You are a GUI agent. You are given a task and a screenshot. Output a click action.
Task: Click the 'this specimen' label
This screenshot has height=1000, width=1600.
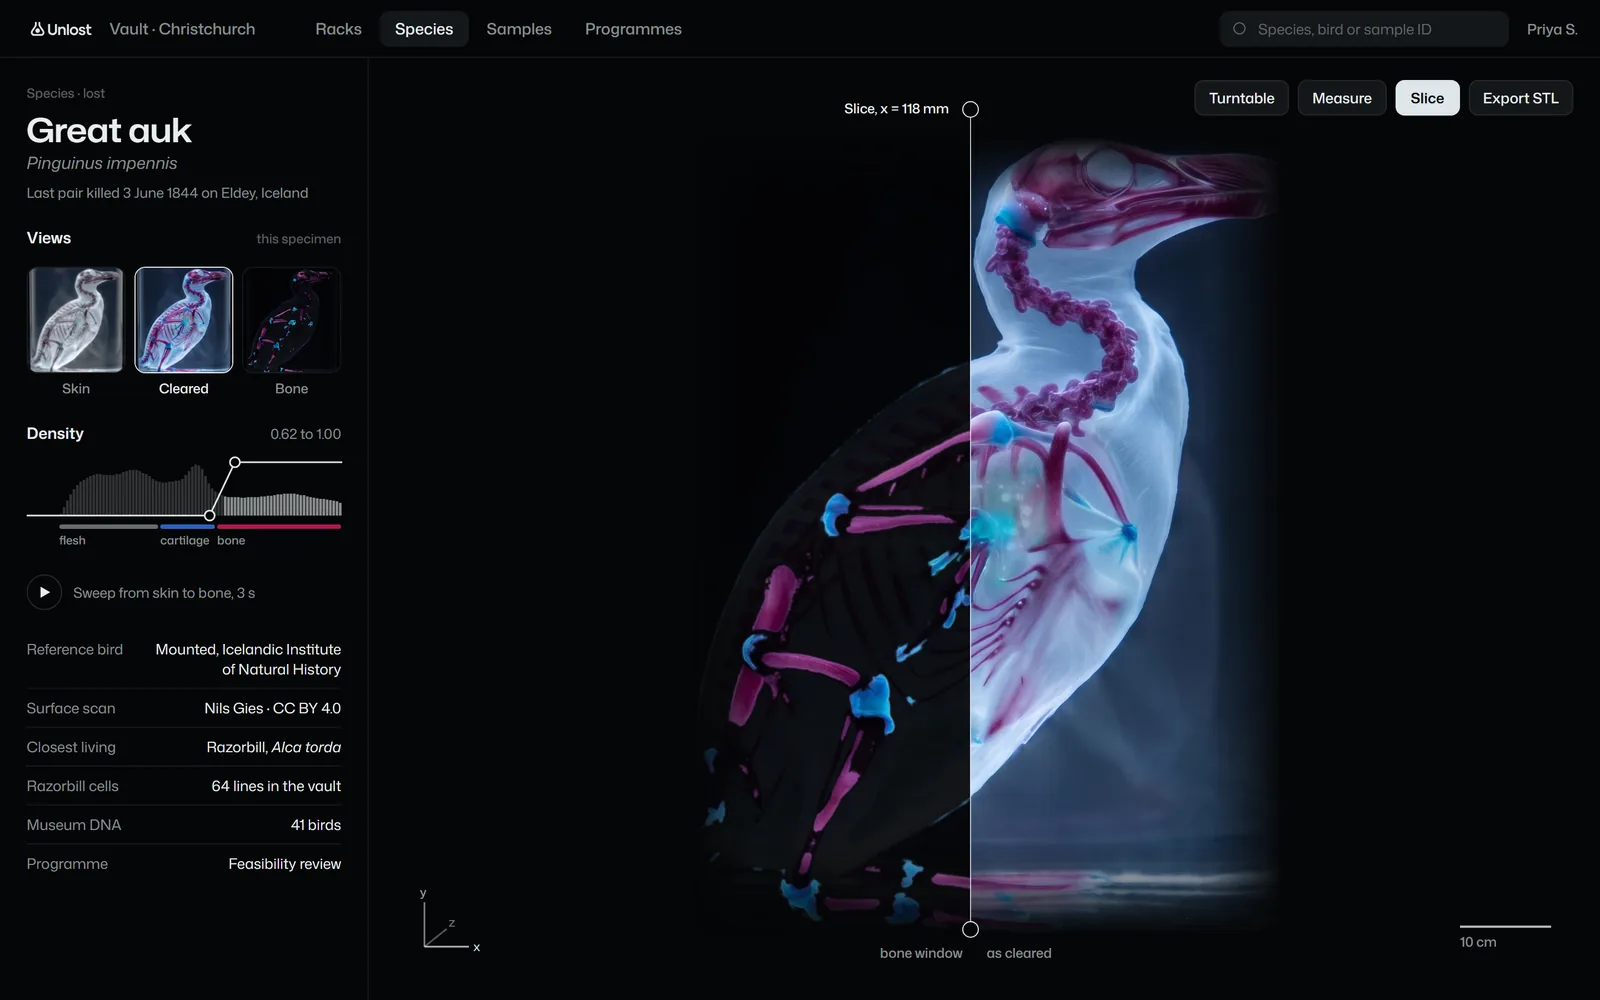click(x=298, y=239)
